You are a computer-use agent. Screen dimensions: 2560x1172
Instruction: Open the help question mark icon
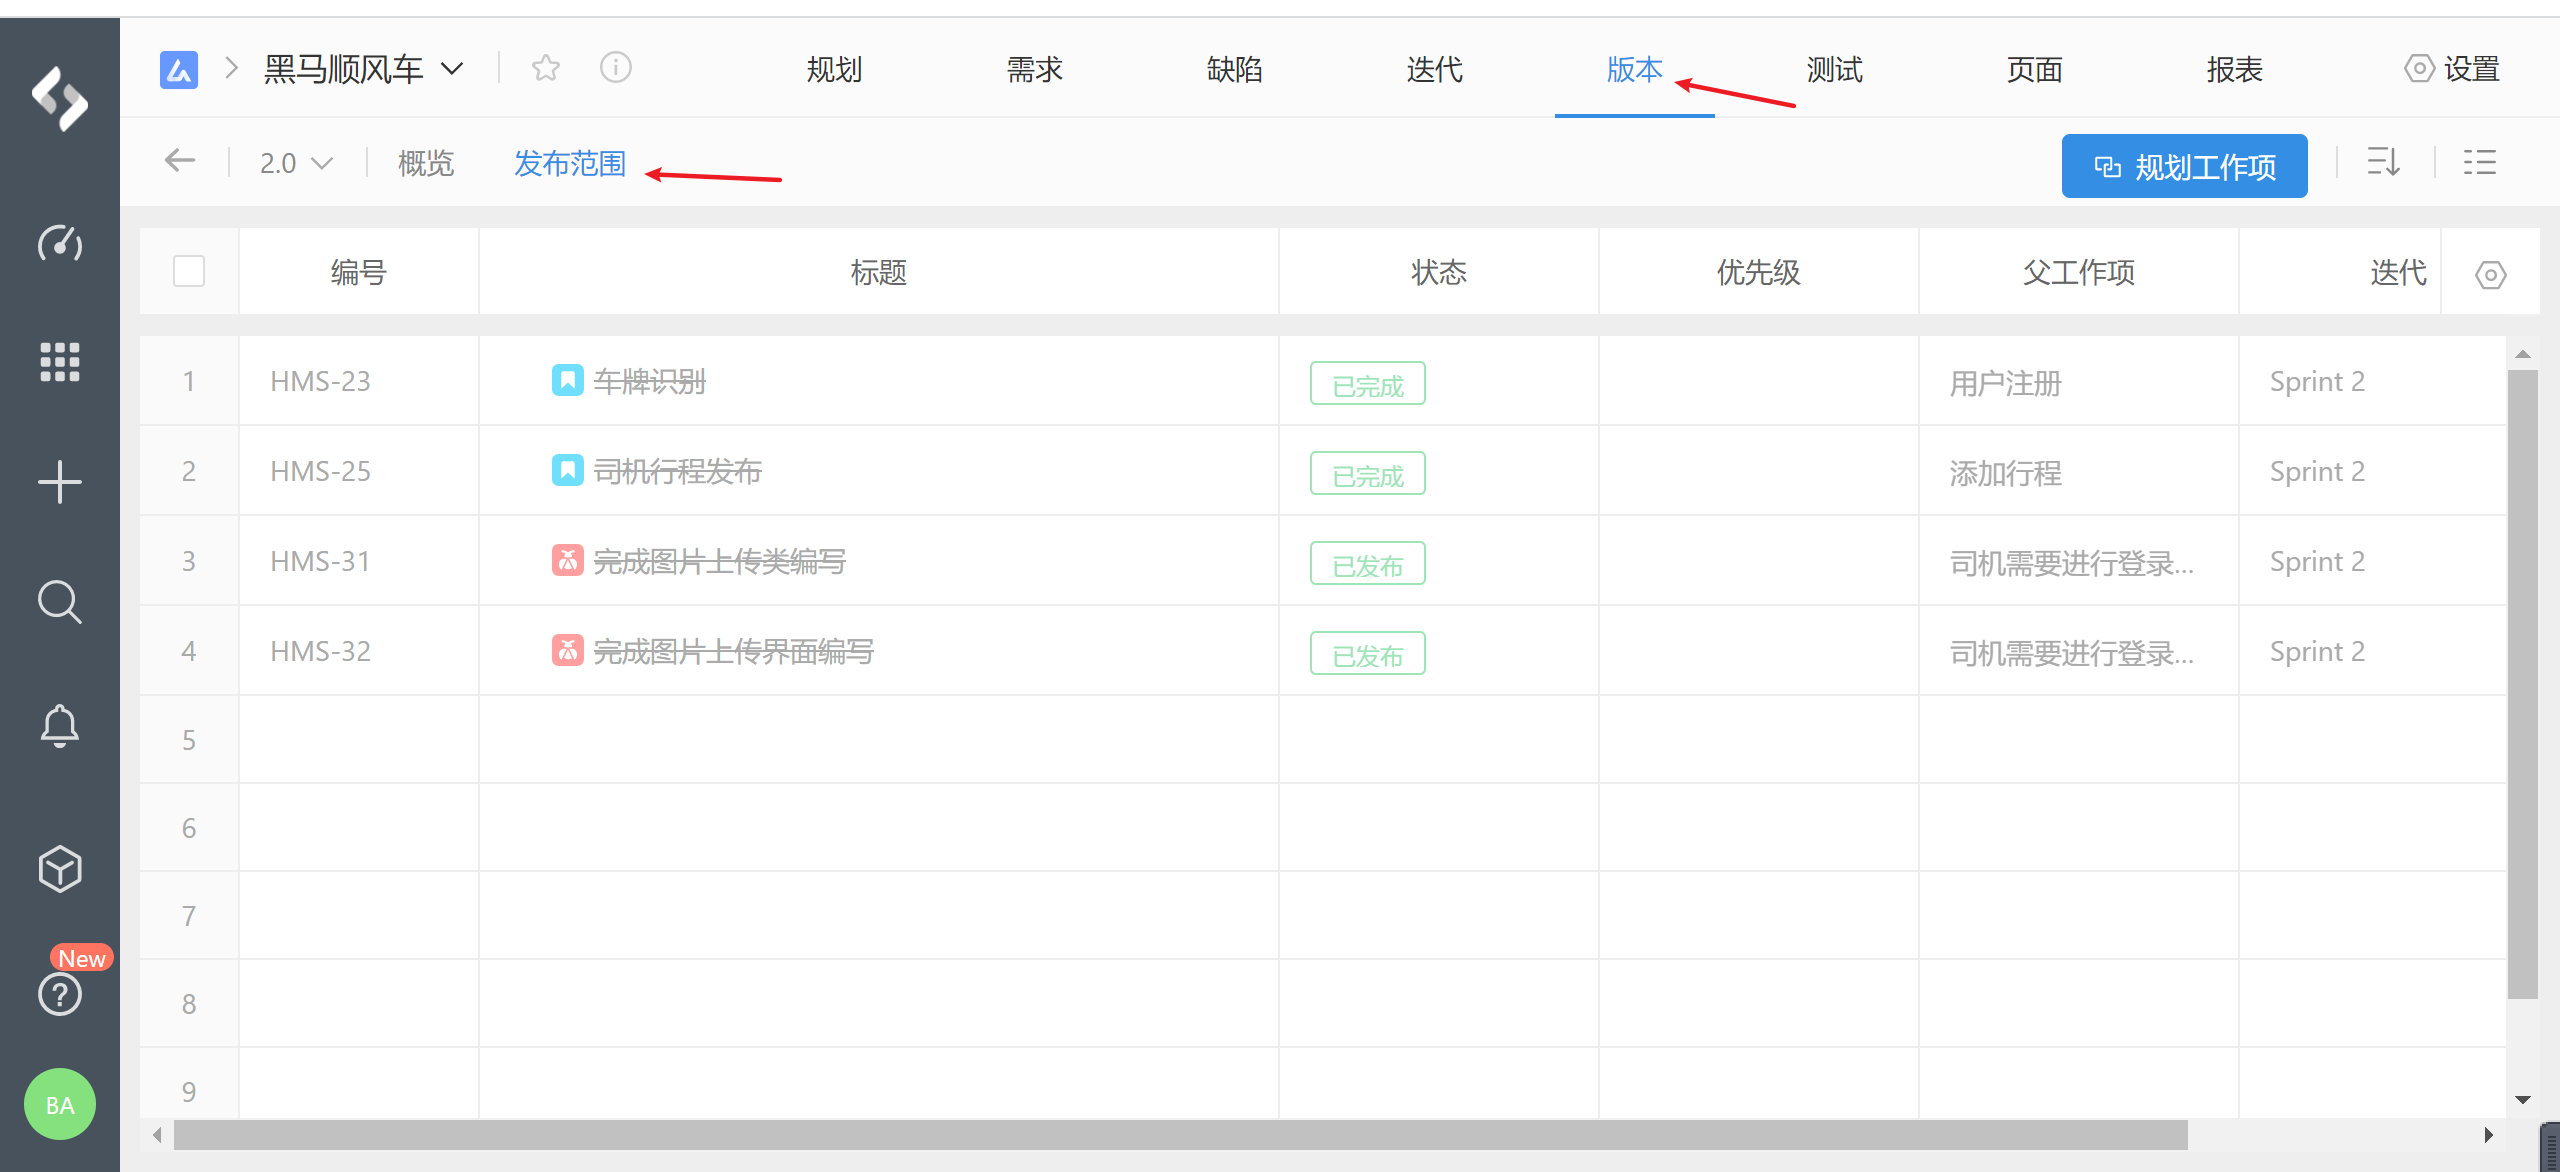tap(59, 994)
